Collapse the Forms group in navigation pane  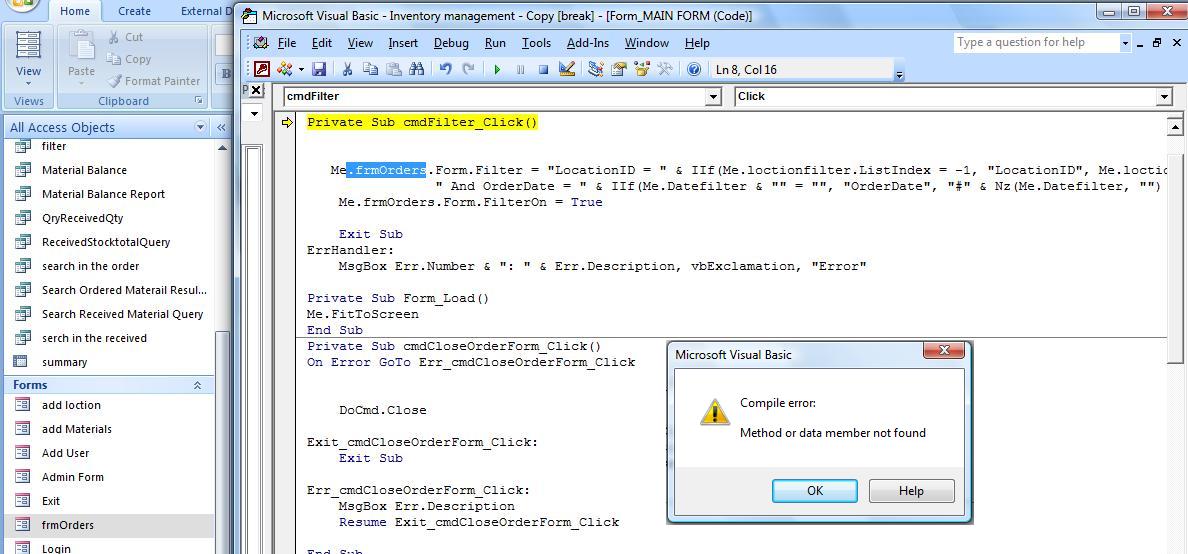click(x=198, y=385)
